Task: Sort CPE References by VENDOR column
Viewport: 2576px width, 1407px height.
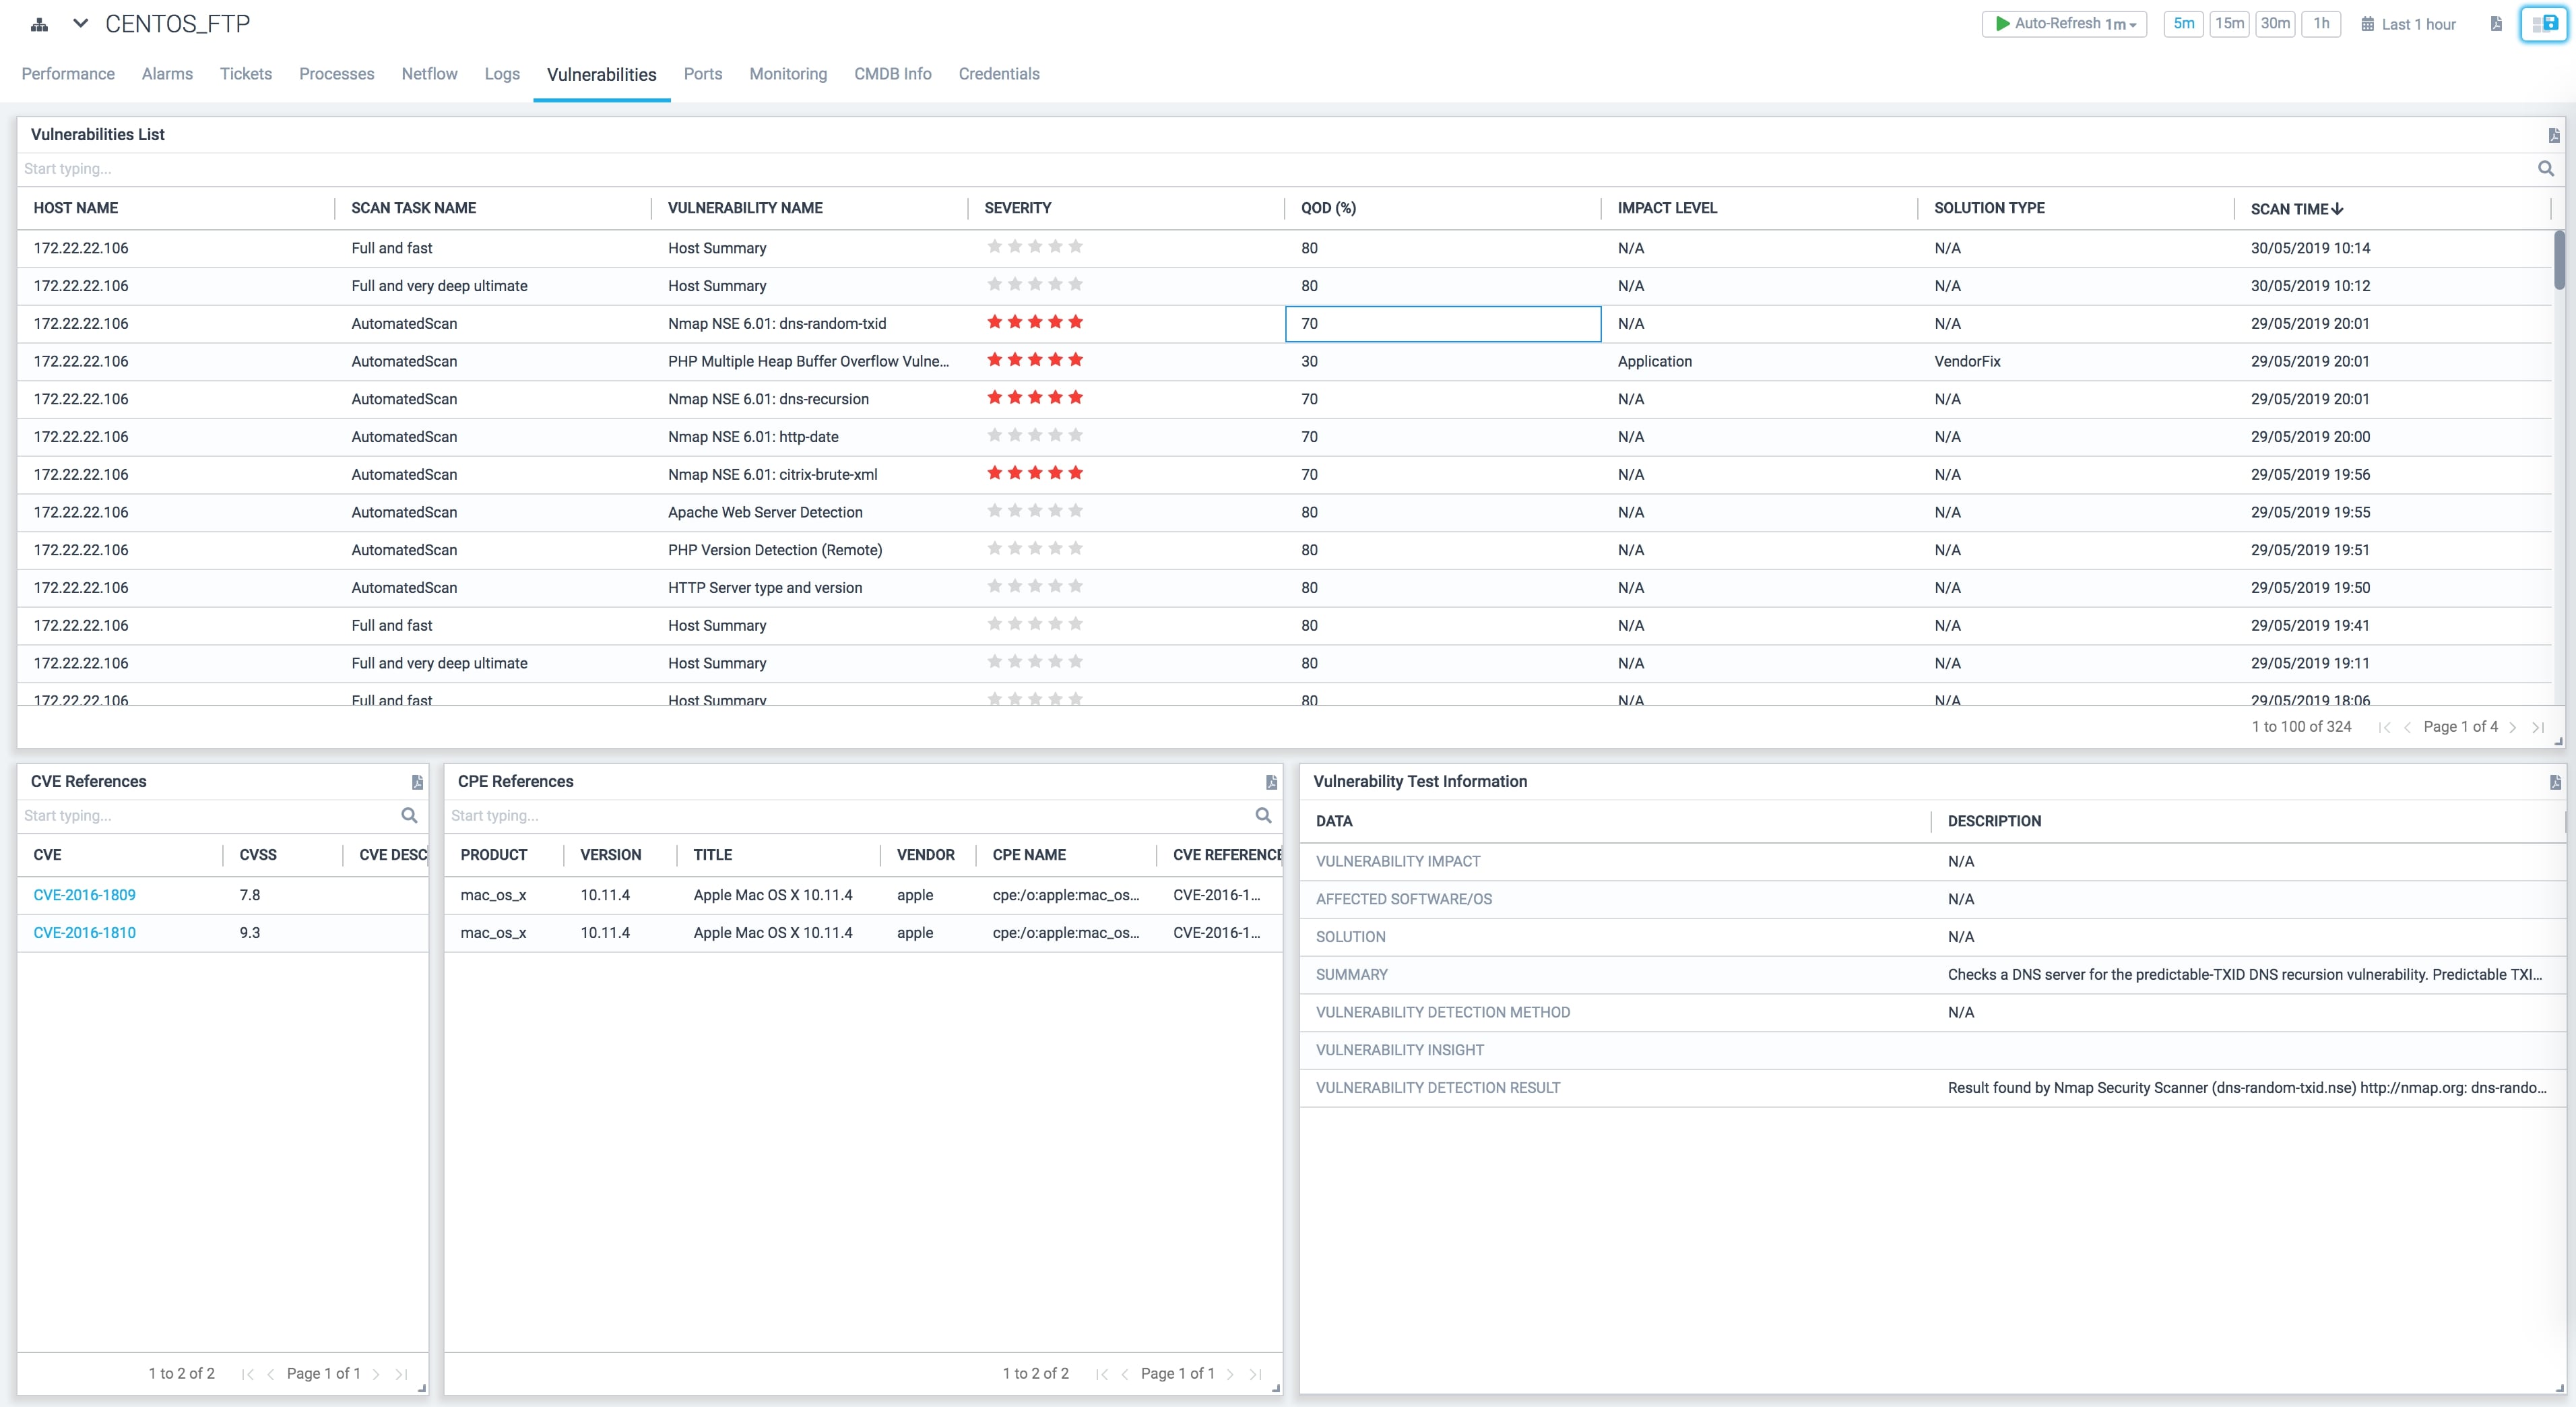Action: coord(926,855)
